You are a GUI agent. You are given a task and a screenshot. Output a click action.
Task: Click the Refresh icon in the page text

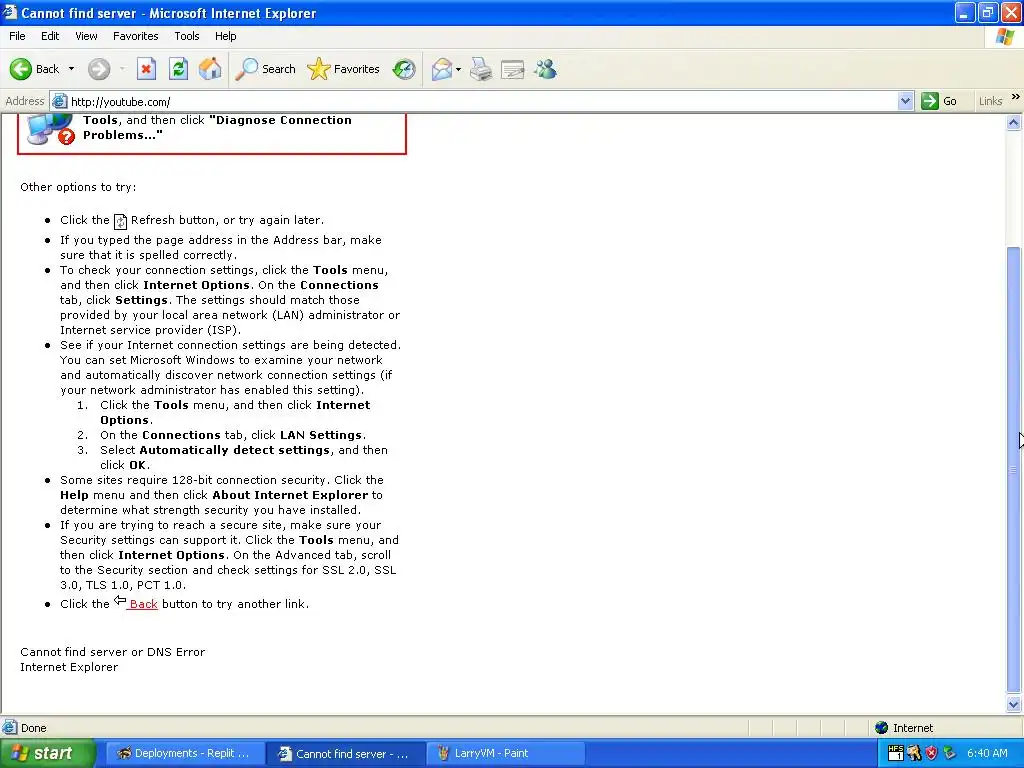click(120, 221)
